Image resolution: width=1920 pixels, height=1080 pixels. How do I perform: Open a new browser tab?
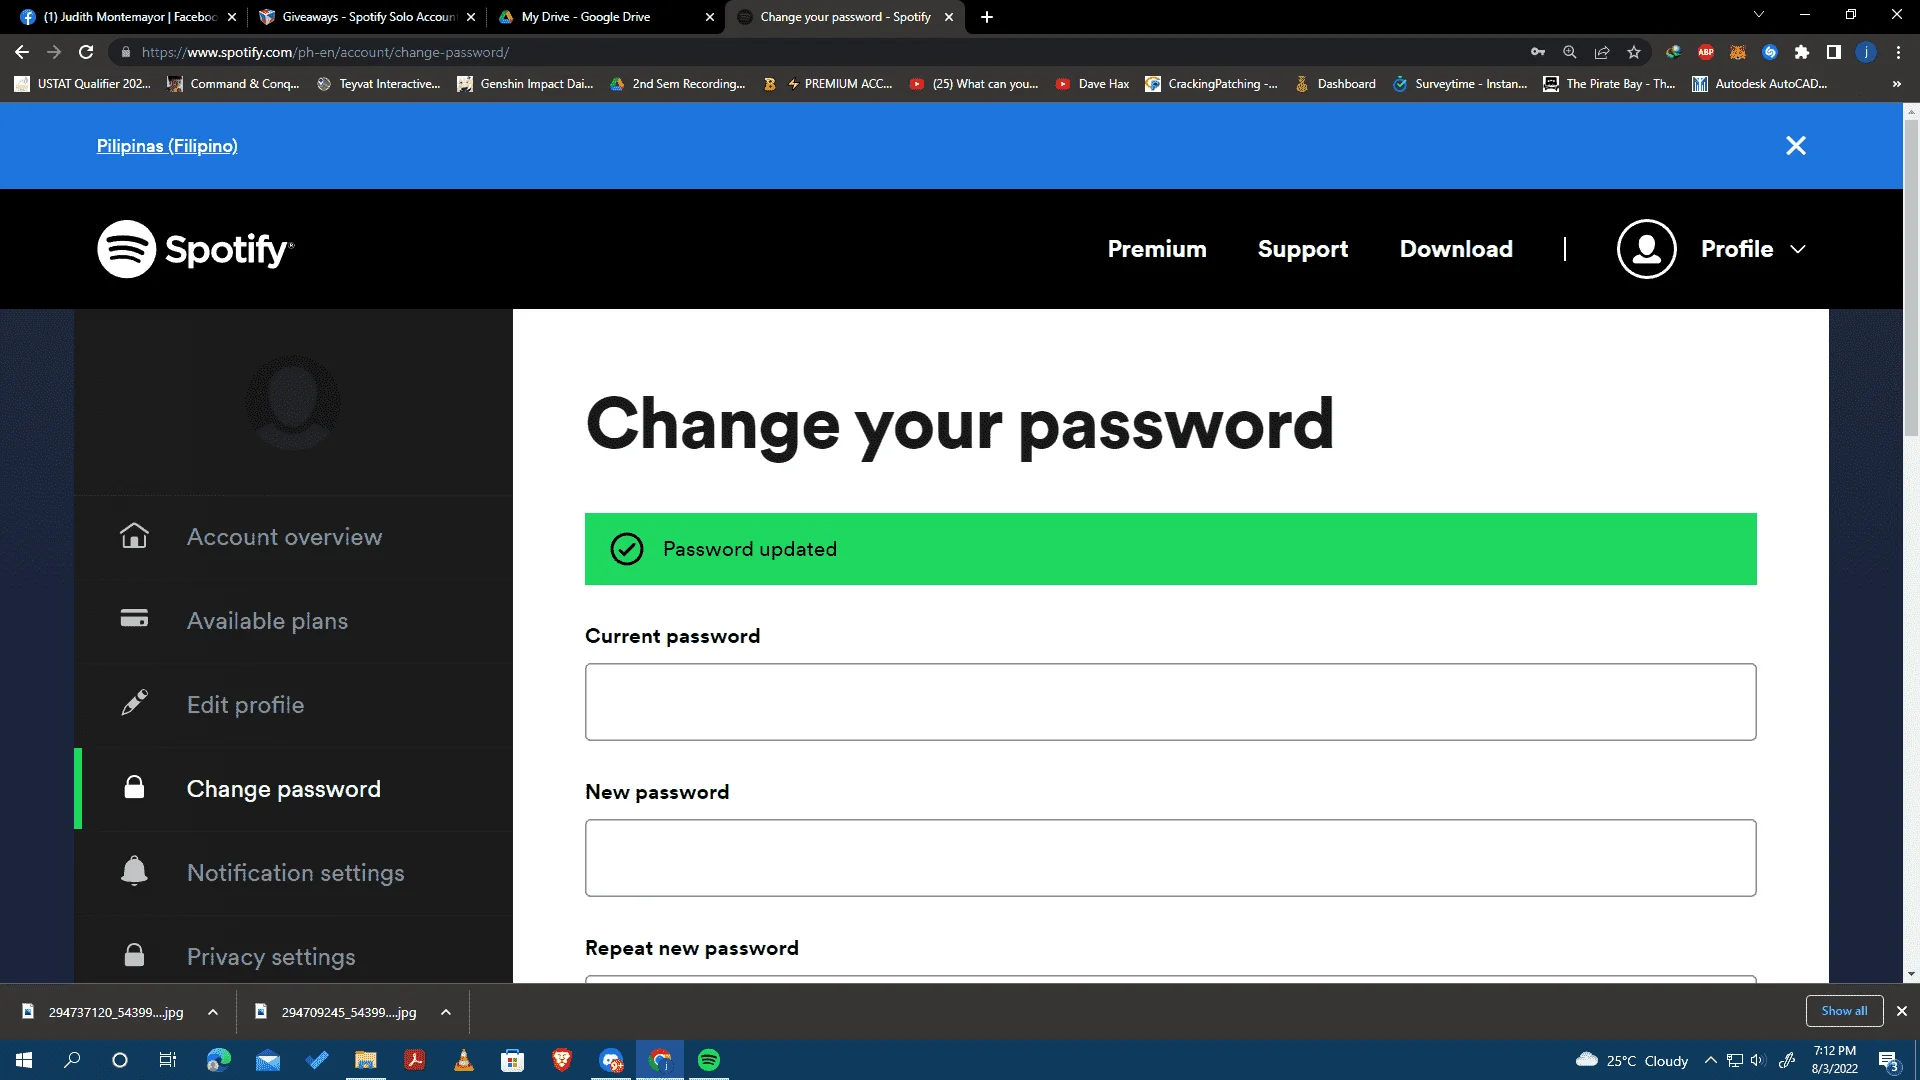(x=987, y=17)
